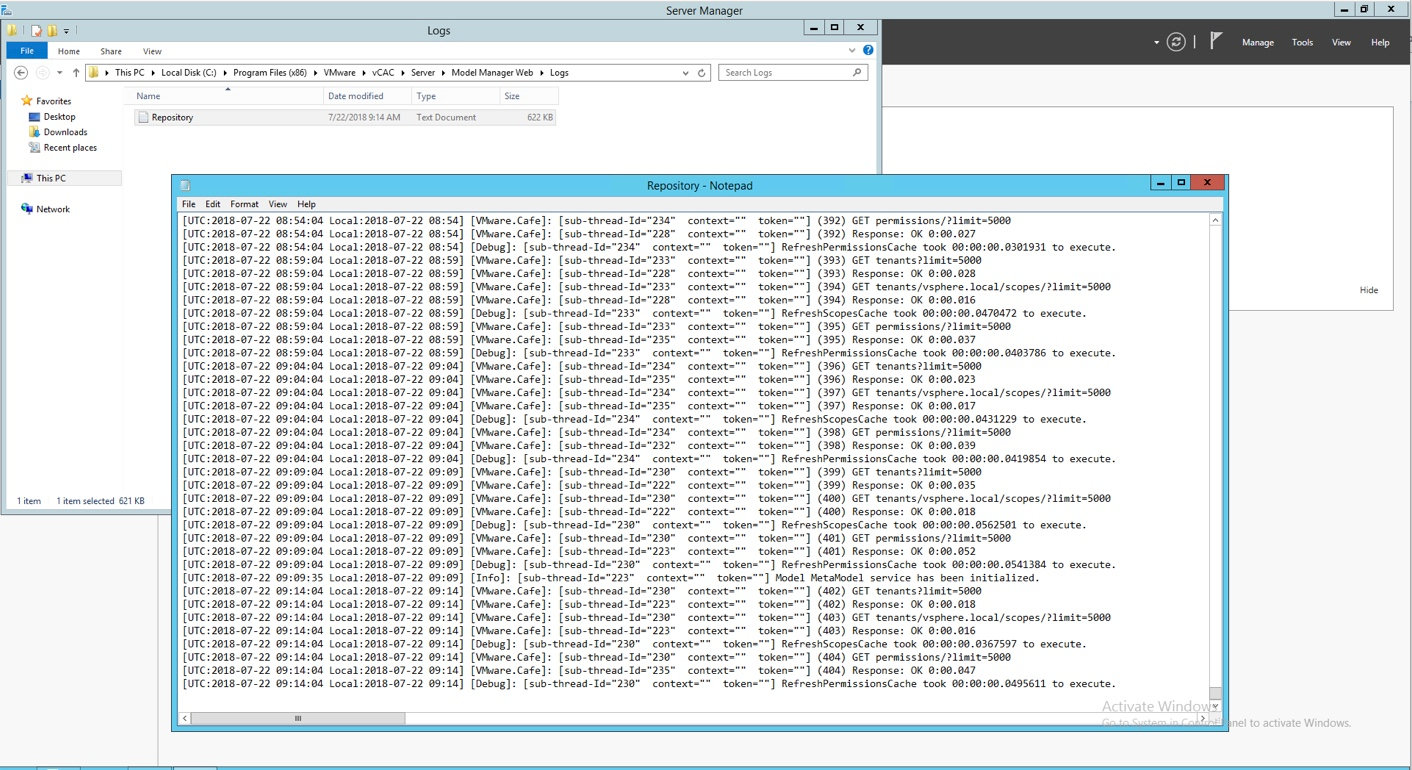Expand the Explorer ribbon with the chevron

(x=853, y=50)
